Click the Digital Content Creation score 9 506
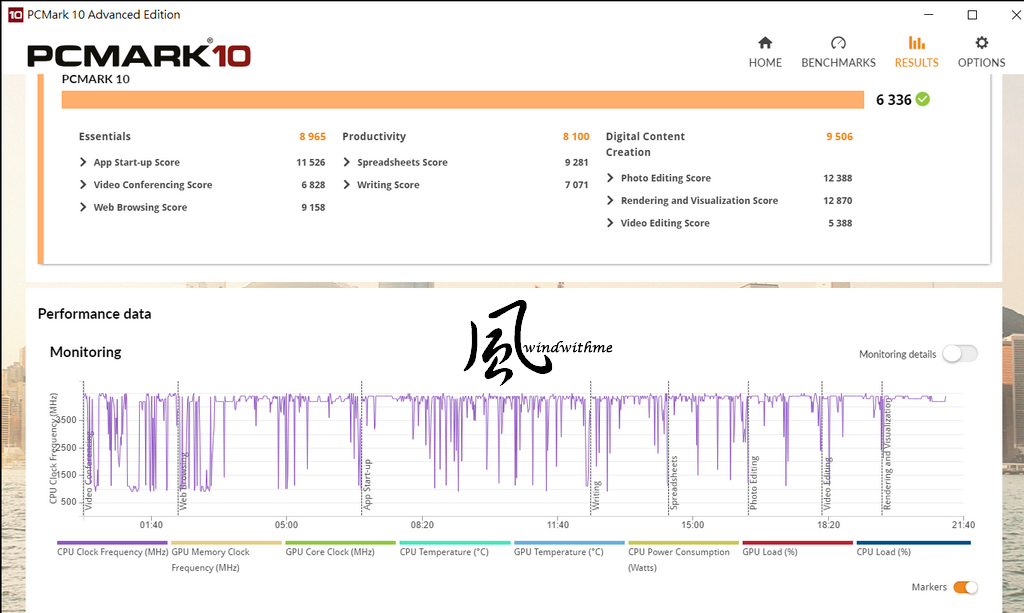The width and height of the screenshot is (1024, 613). coord(839,136)
